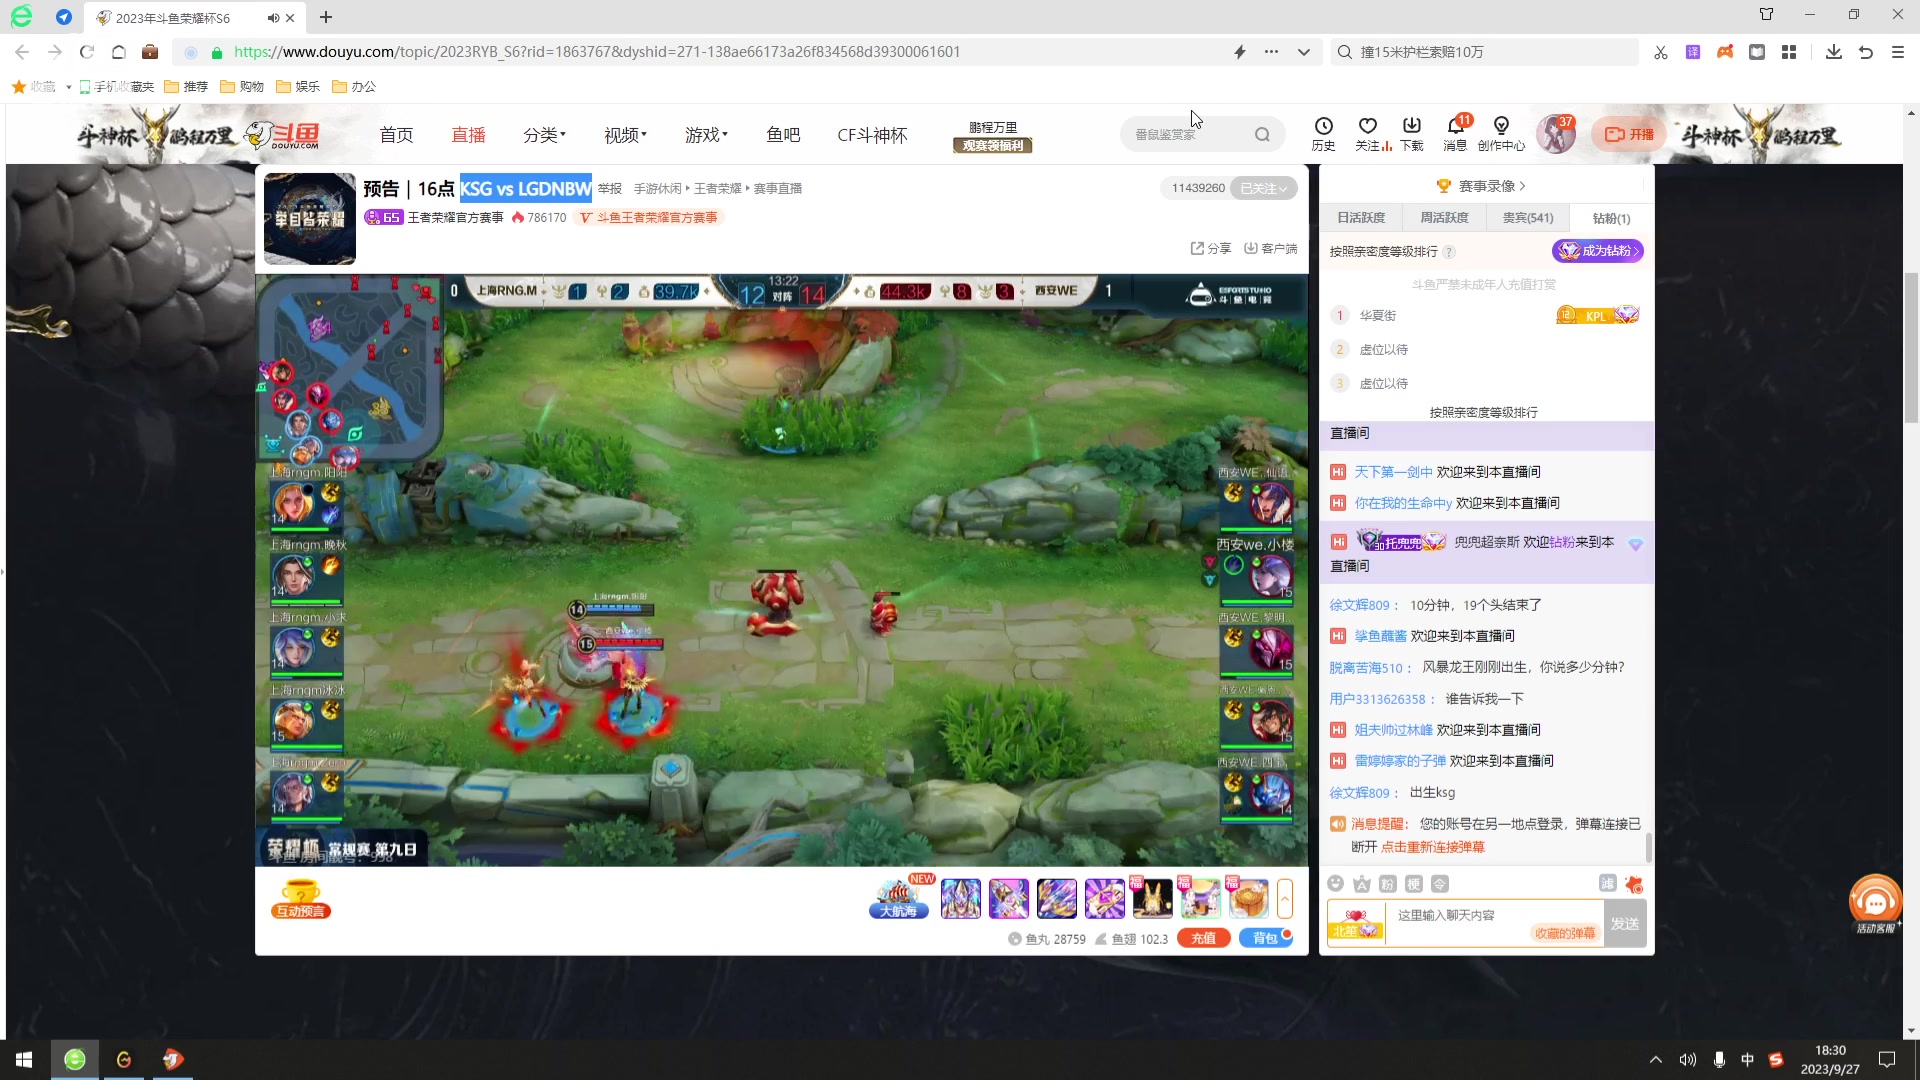Click 发送 to send chat
The image size is (1920, 1080).
(x=1625, y=923)
